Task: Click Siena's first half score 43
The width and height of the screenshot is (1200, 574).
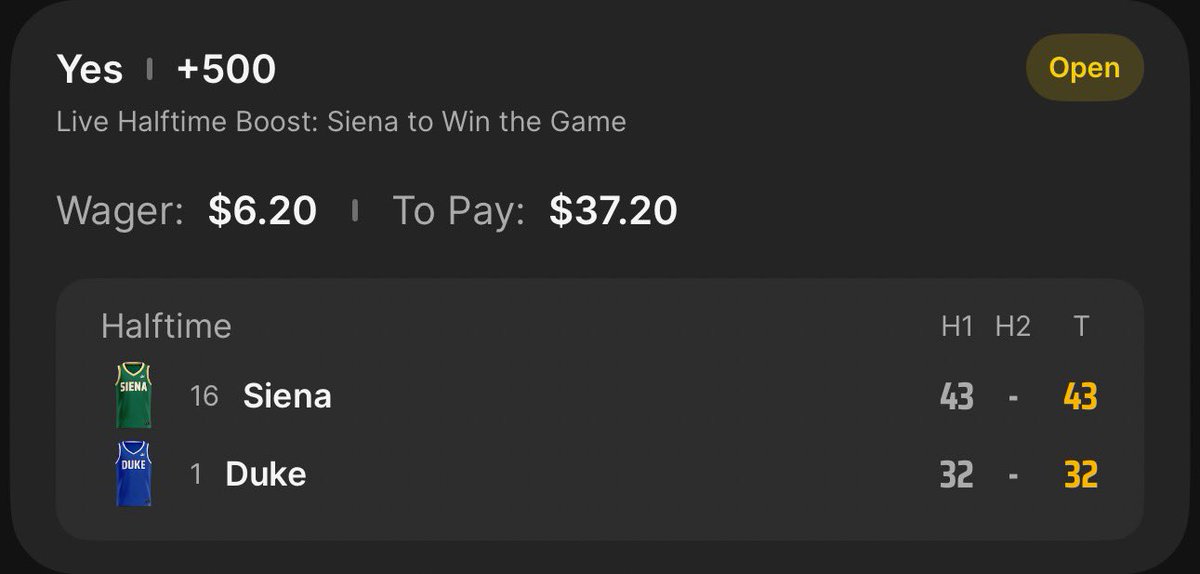Action: pyautogui.click(x=957, y=397)
